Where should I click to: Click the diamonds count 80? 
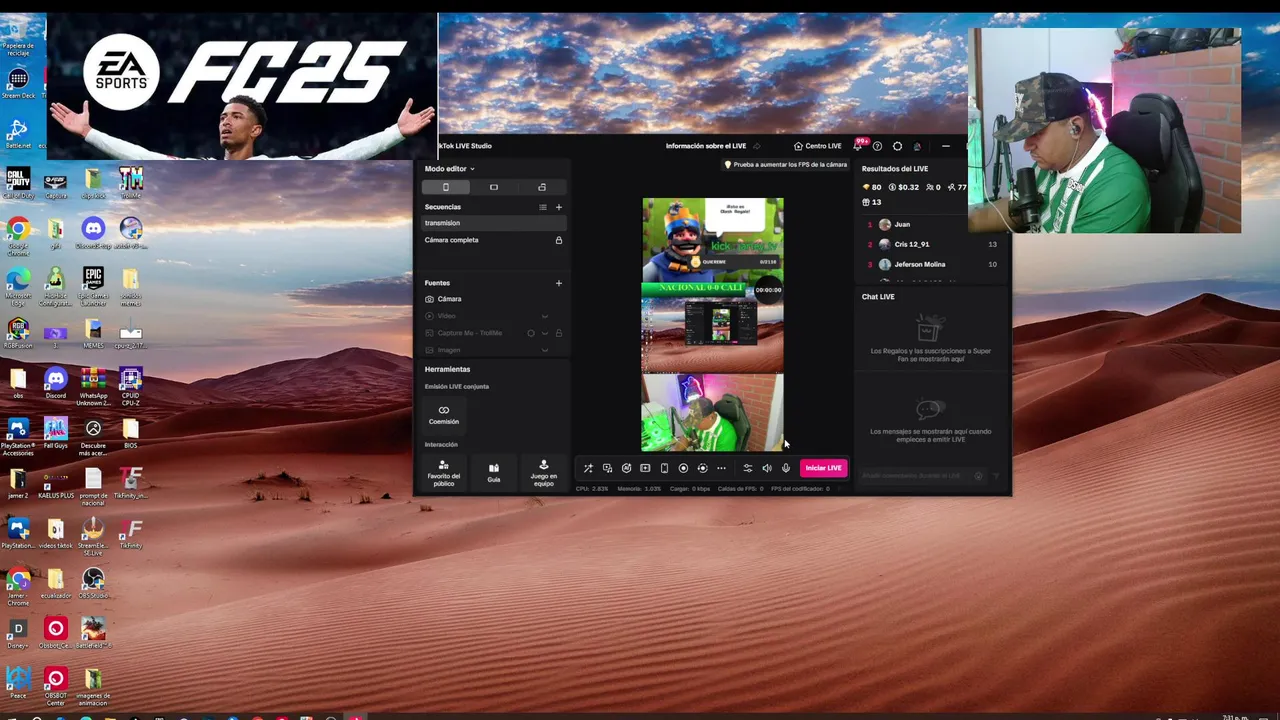coord(872,187)
